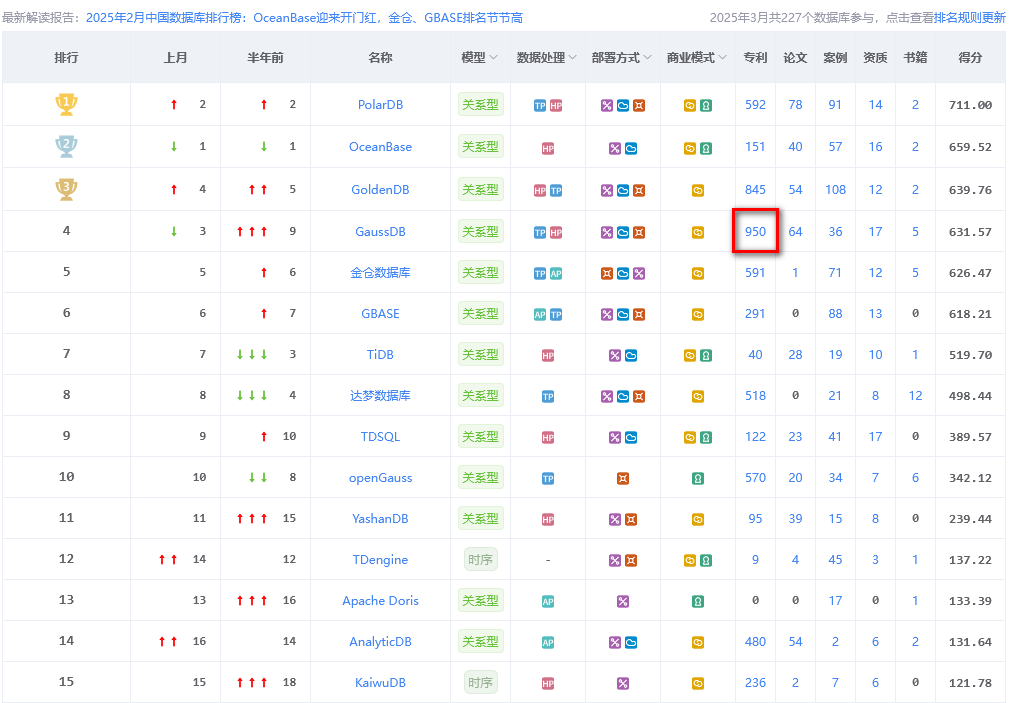Click the 半年前 column header
Viewport: 1015px width, 703px height.
click(x=265, y=58)
